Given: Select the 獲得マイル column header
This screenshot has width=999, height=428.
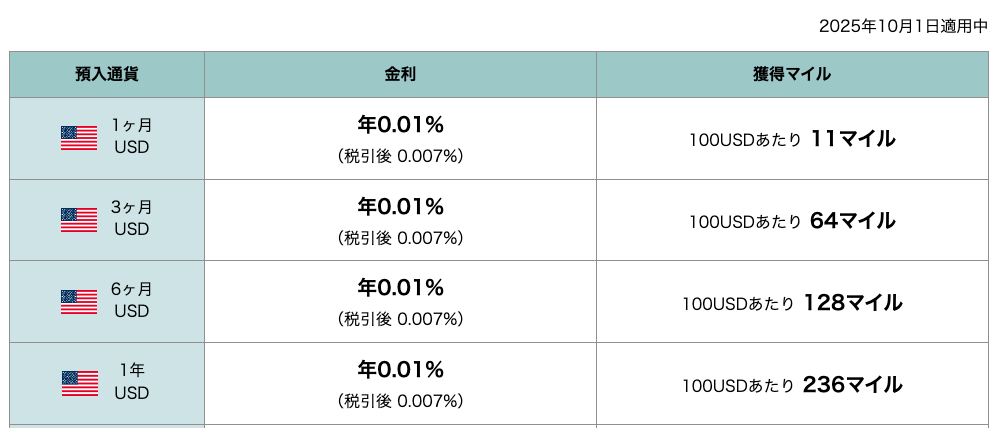Looking at the screenshot, I should pyautogui.click(x=792, y=75).
